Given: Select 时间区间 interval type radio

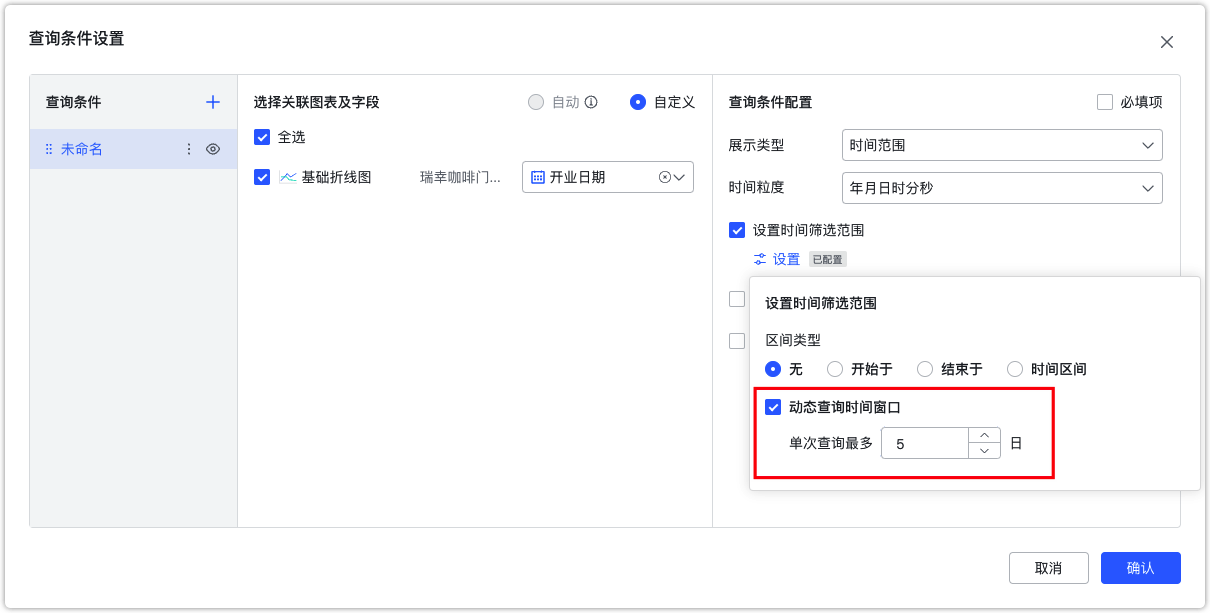Looking at the screenshot, I should click(1015, 369).
